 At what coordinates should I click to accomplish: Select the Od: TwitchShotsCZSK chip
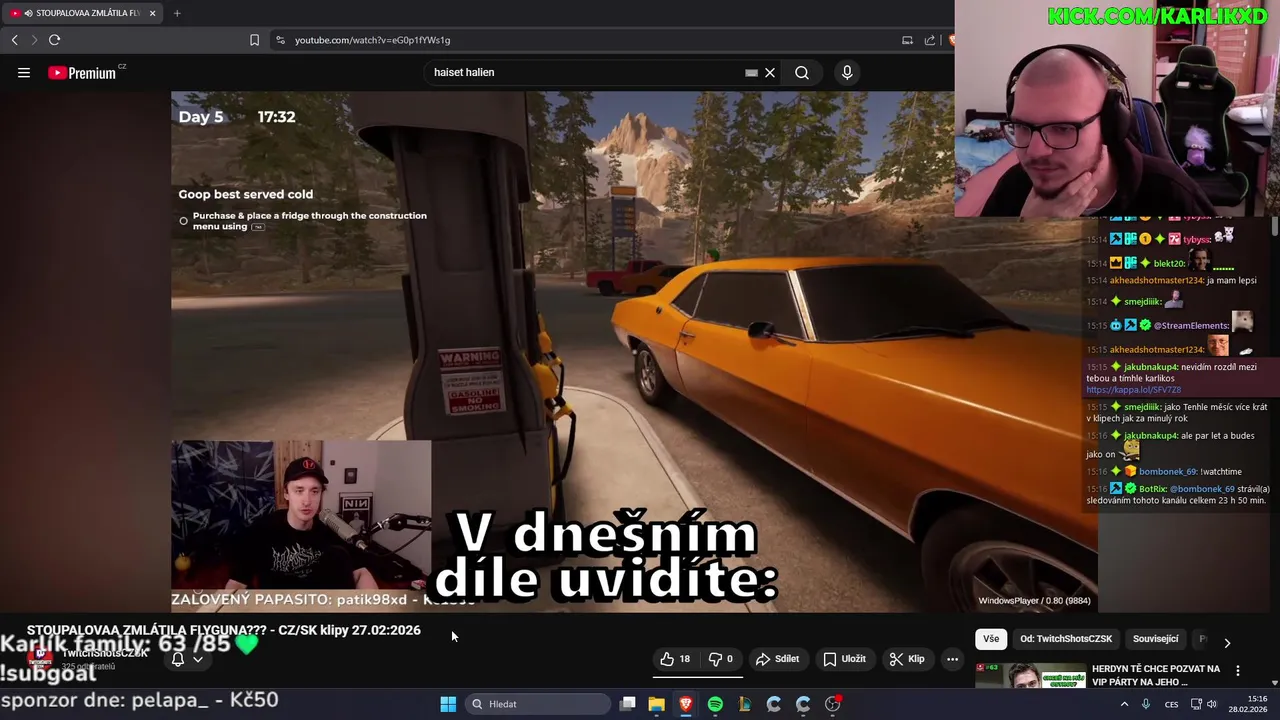pos(1066,639)
